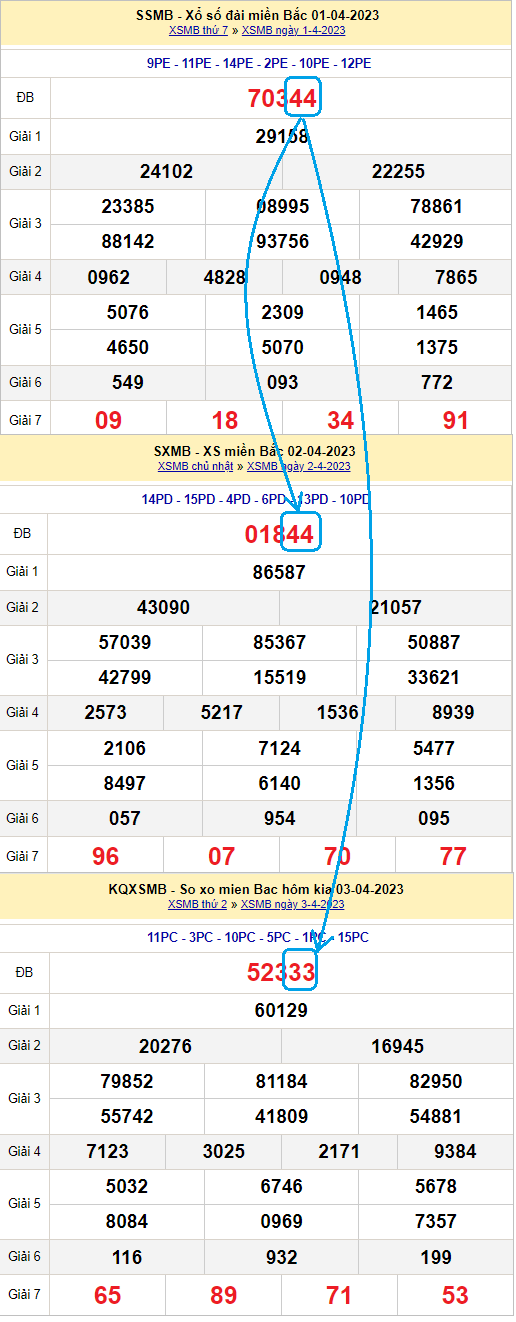
Task: Click the red number 53 in Giải 7
Action: tap(455, 1296)
